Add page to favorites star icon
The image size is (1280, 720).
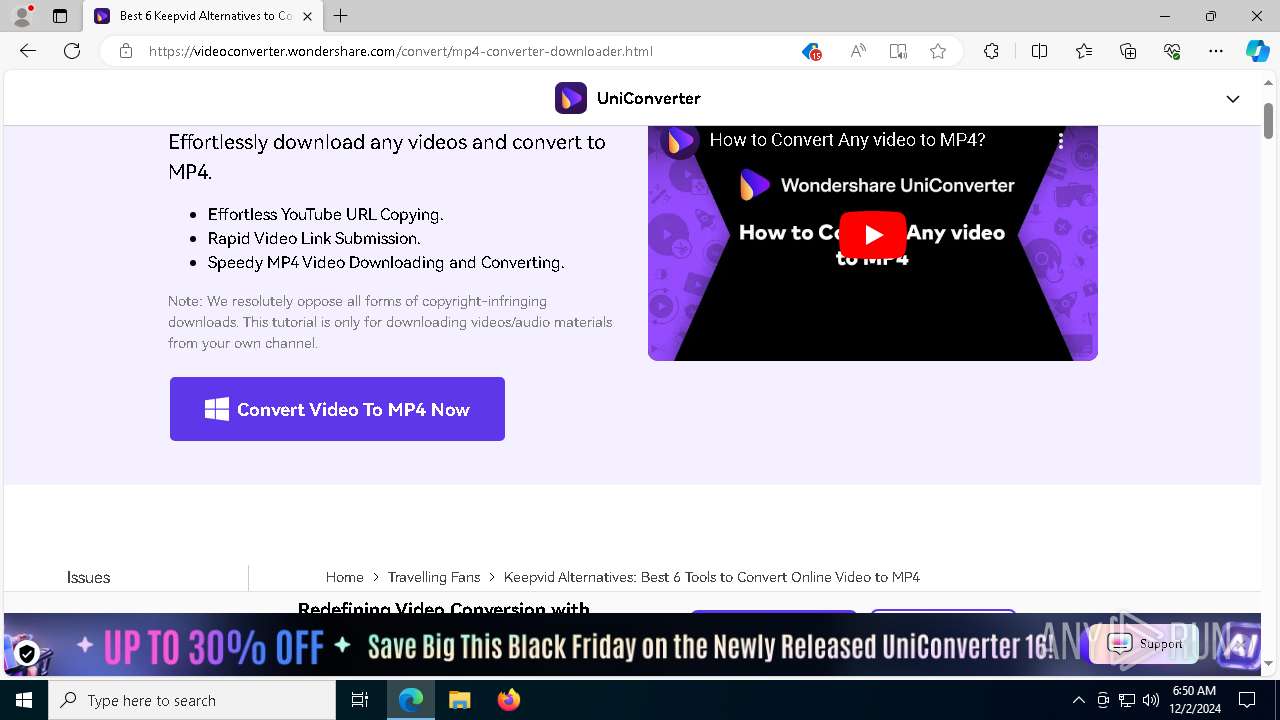[x=938, y=51]
